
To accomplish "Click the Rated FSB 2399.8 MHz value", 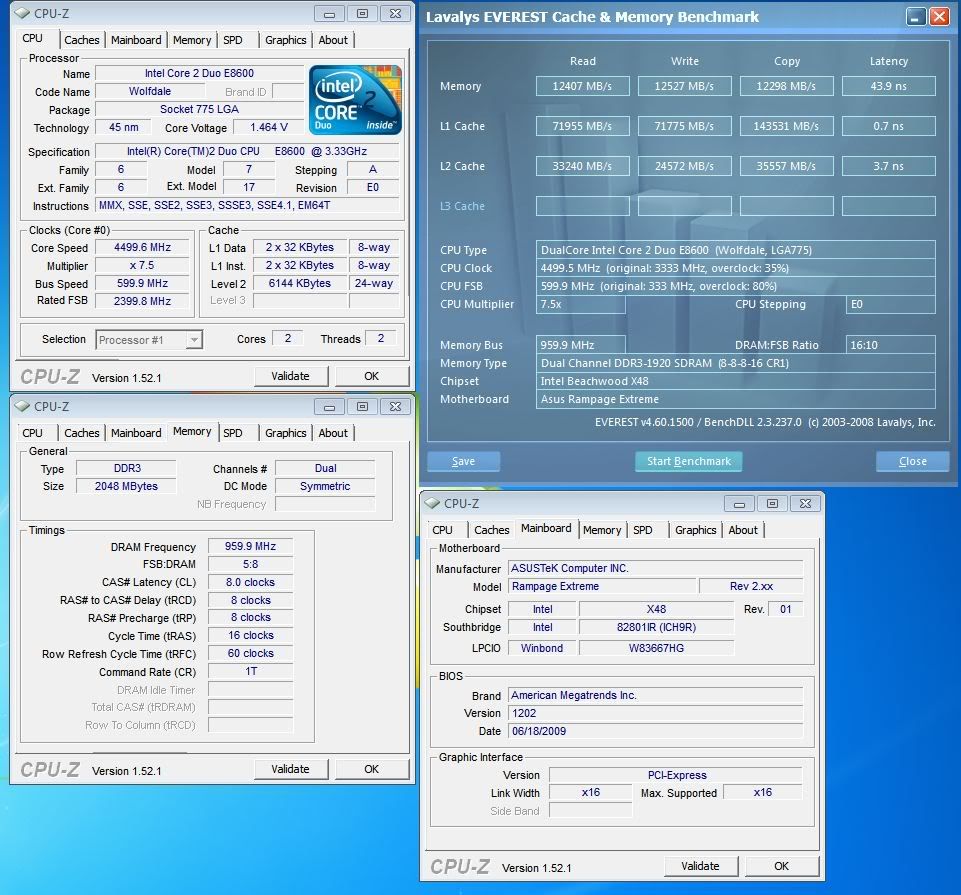I will coord(143,301).
